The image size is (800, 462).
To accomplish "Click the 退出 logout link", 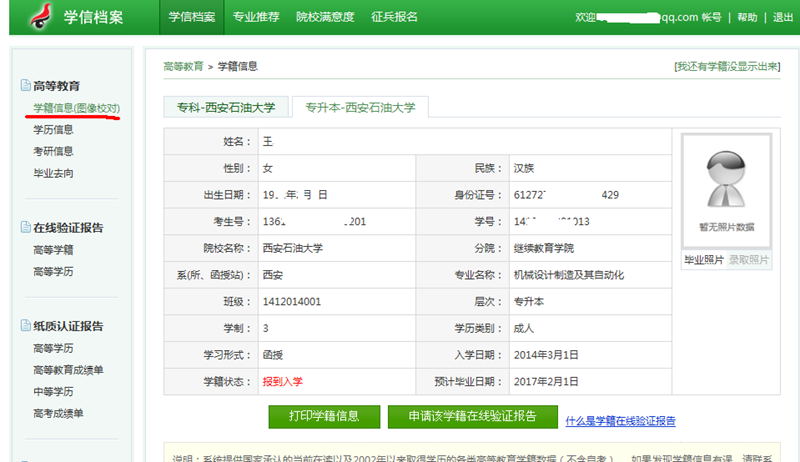I will (x=783, y=17).
